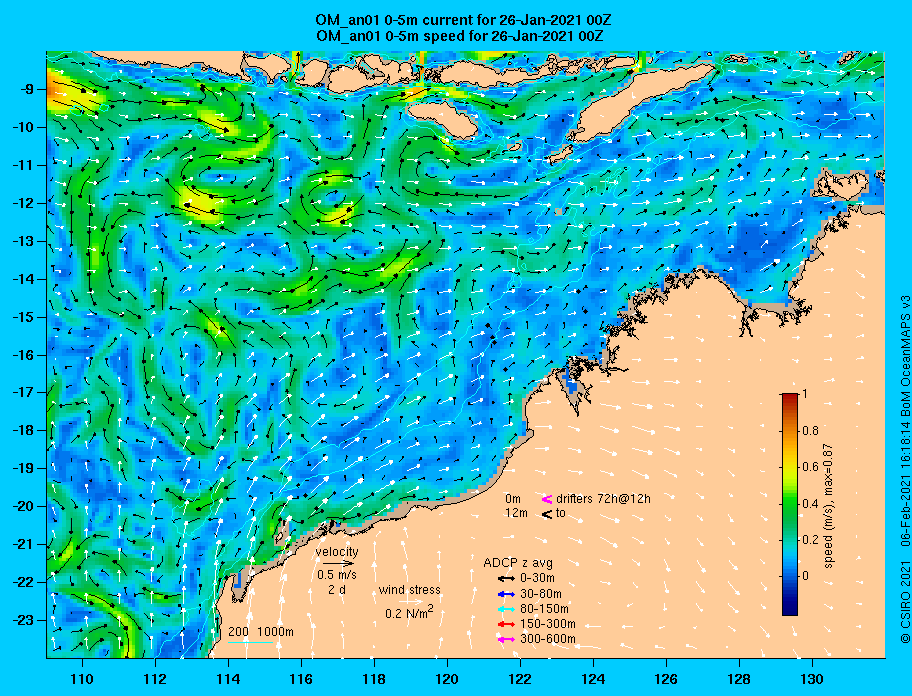
Task: Click latitude label -9
Action: coord(27,90)
